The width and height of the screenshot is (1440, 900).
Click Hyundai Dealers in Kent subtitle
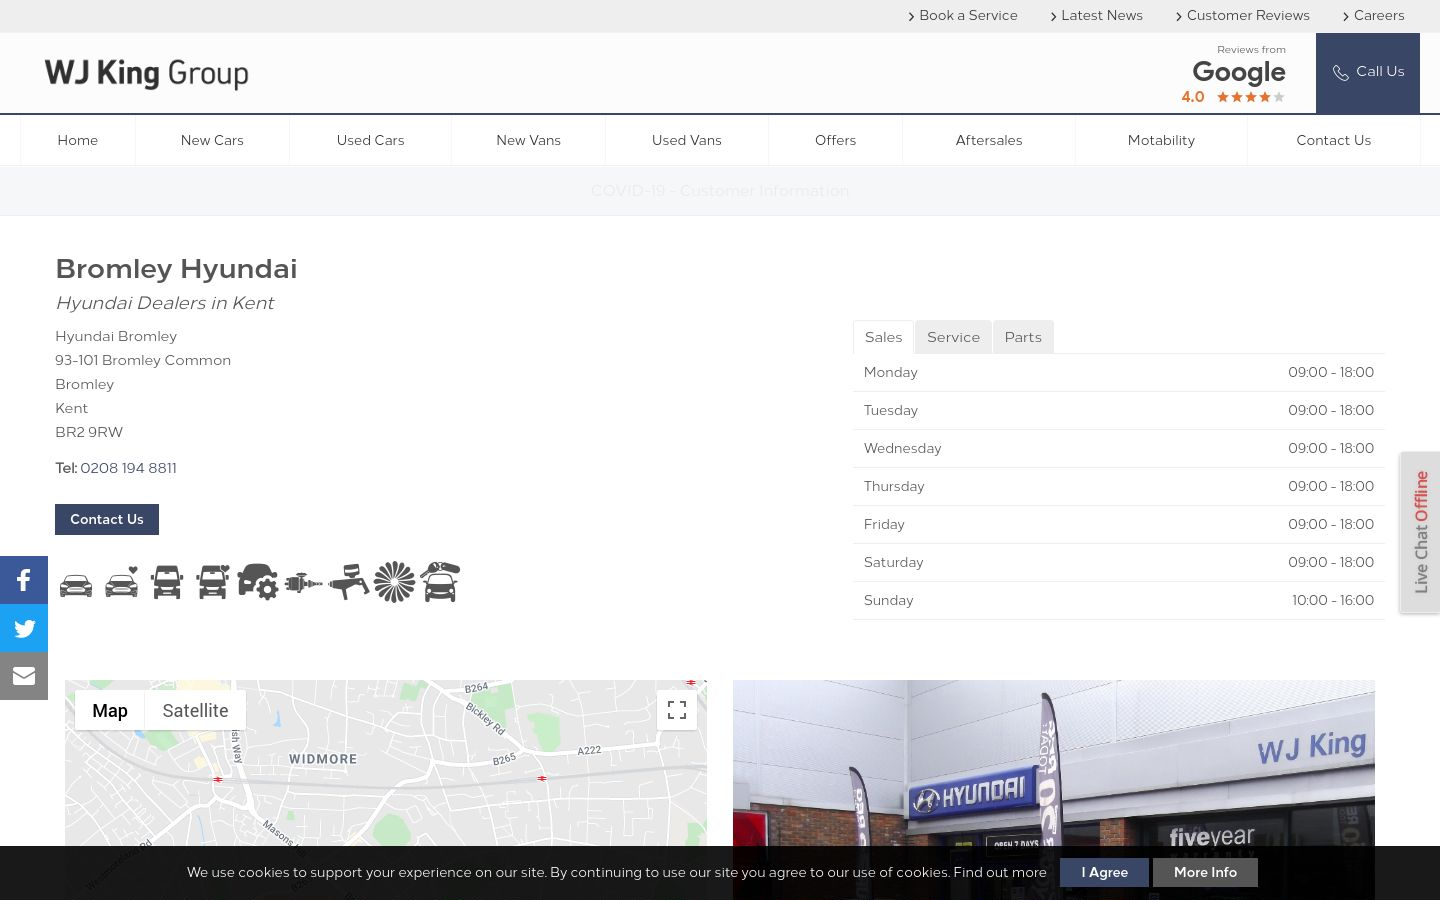(x=164, y=303)
